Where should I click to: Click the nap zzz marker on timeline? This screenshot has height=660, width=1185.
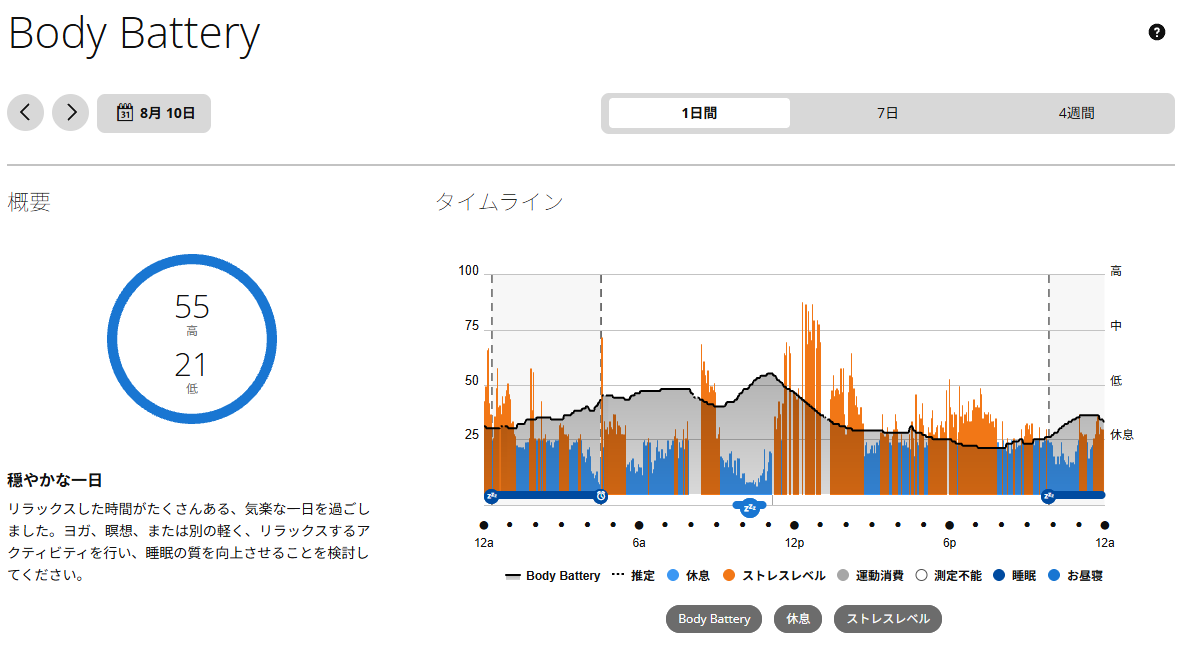tap(750, 507)
